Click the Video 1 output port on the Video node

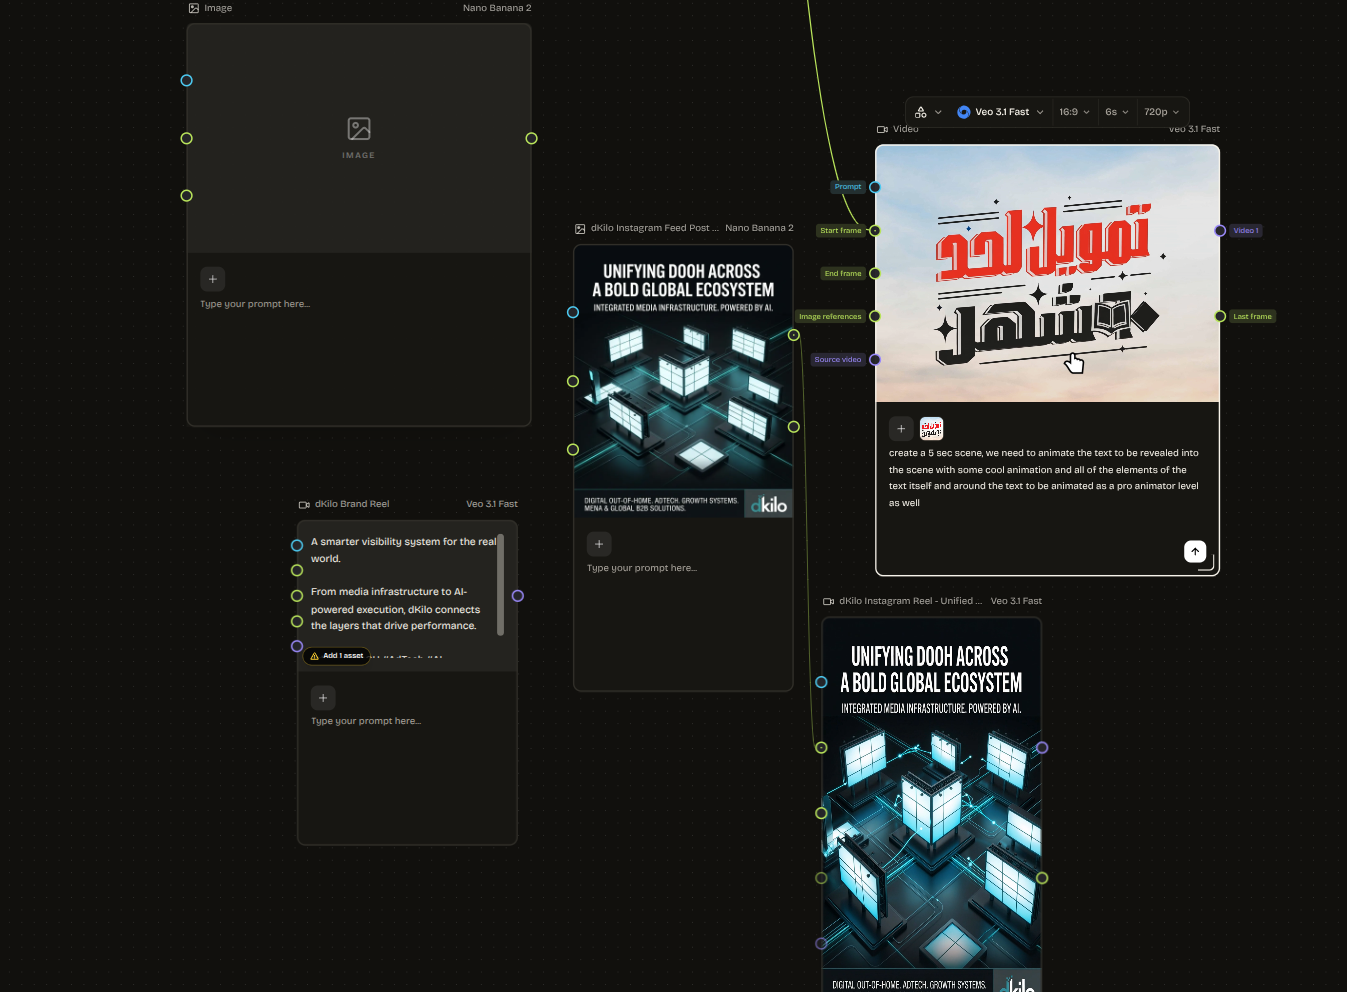coord(1220,231)
